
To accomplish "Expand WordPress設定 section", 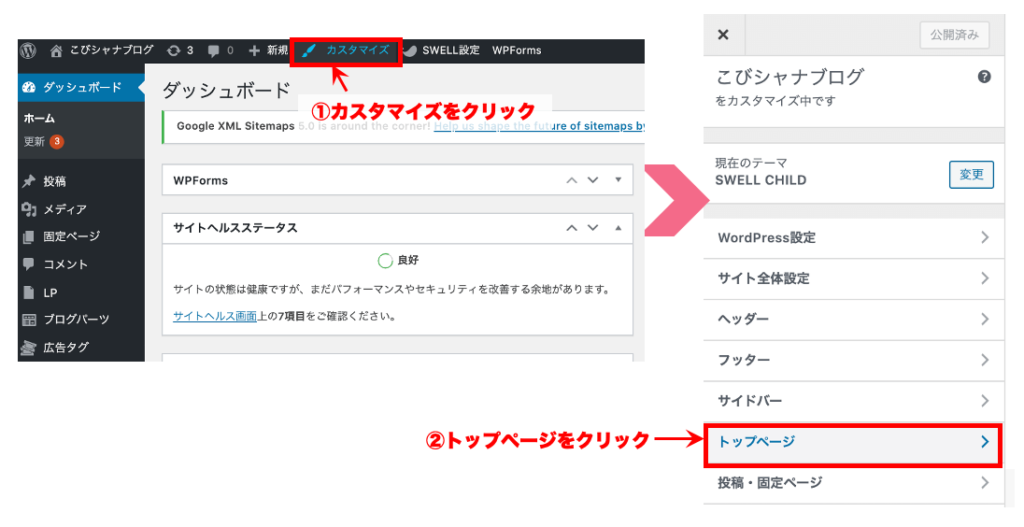I will (854, 238).
